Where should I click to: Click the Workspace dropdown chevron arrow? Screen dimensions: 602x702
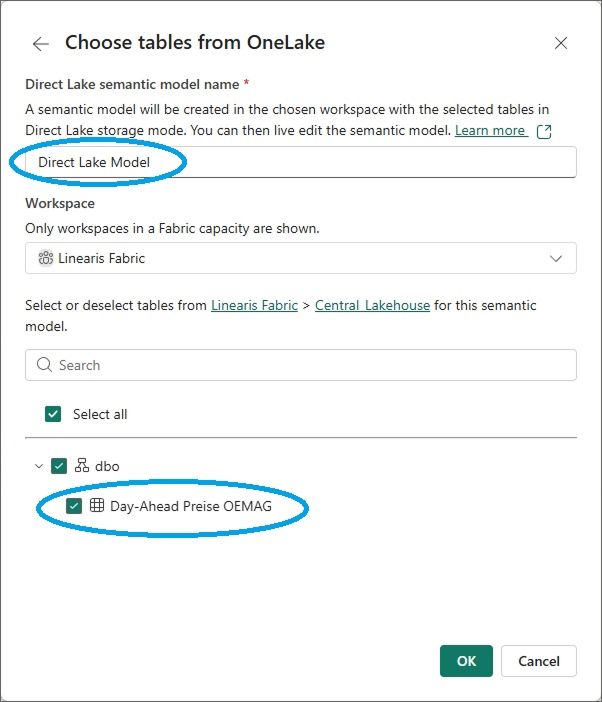(x=557, y=258)
